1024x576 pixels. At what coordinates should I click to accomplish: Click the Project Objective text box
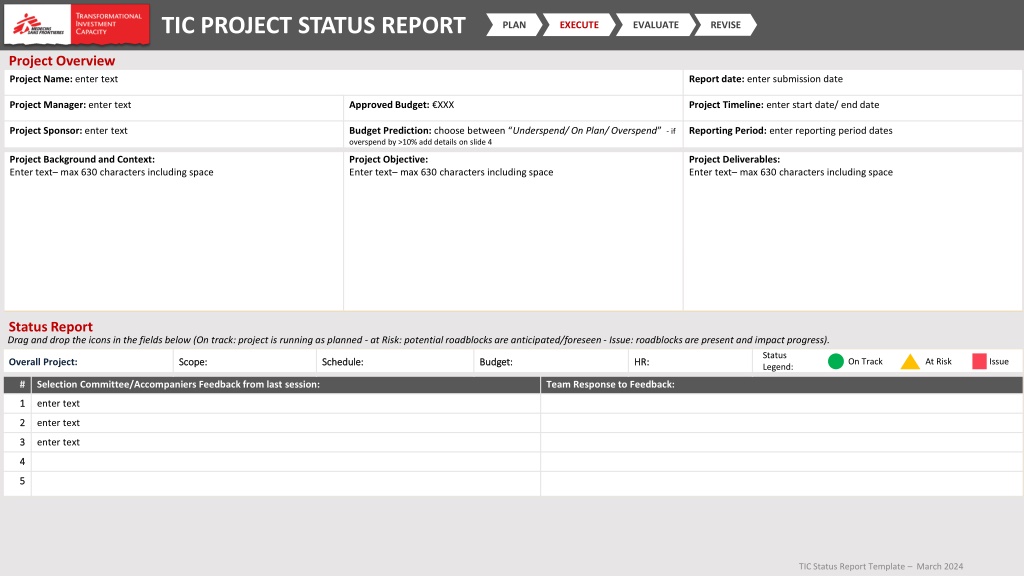coord(513,231)
